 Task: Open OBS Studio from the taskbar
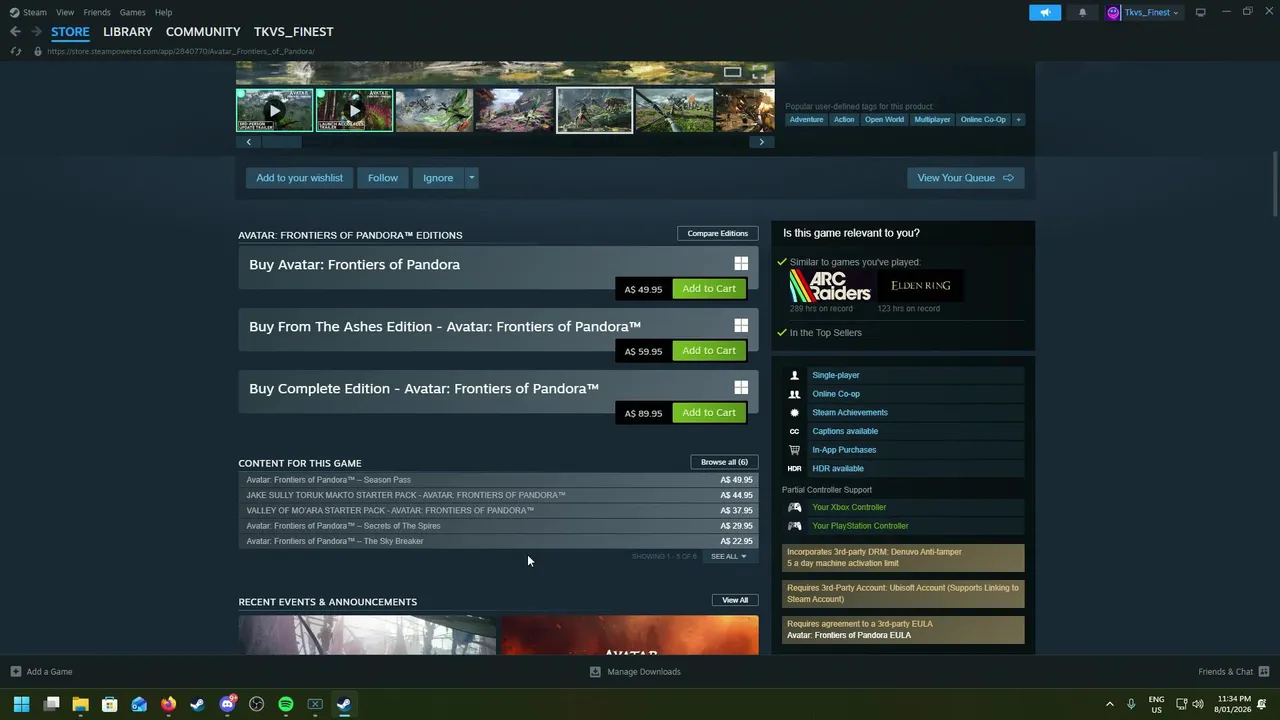click(256, 704)
